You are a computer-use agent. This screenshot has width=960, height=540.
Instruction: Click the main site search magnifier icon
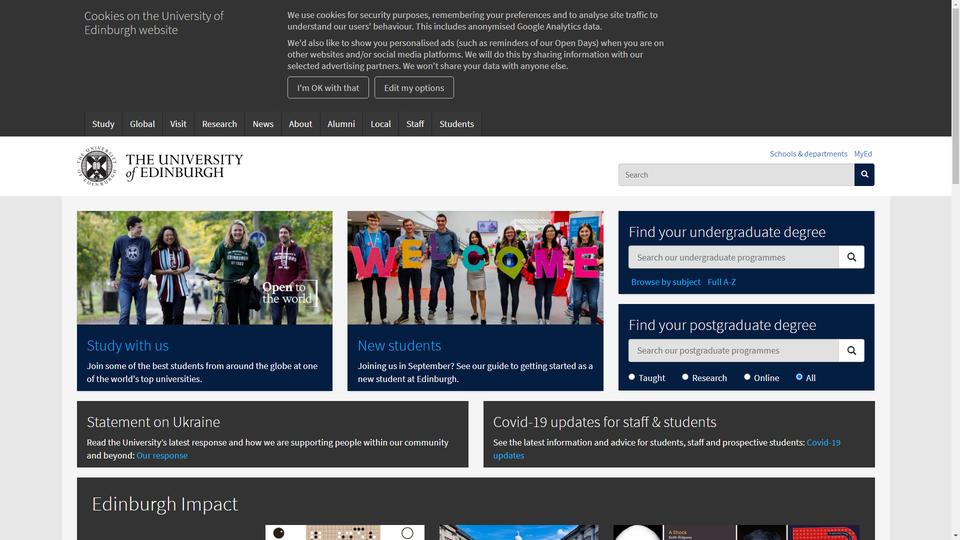(864, 174)
